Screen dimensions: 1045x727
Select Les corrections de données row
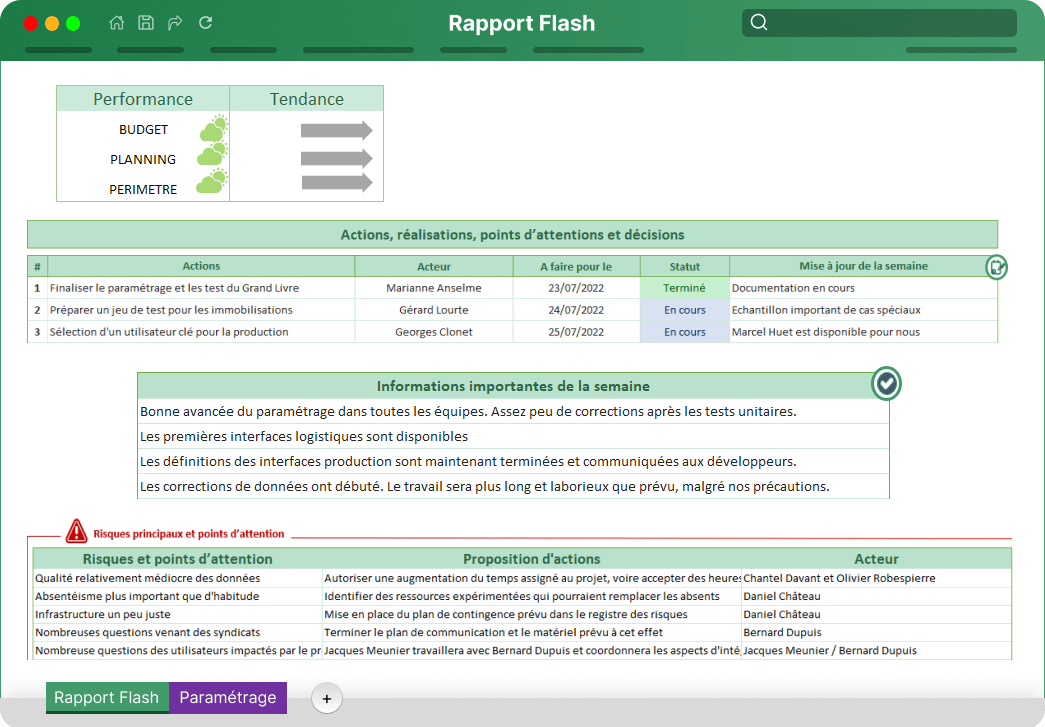[x=513, y=486]
